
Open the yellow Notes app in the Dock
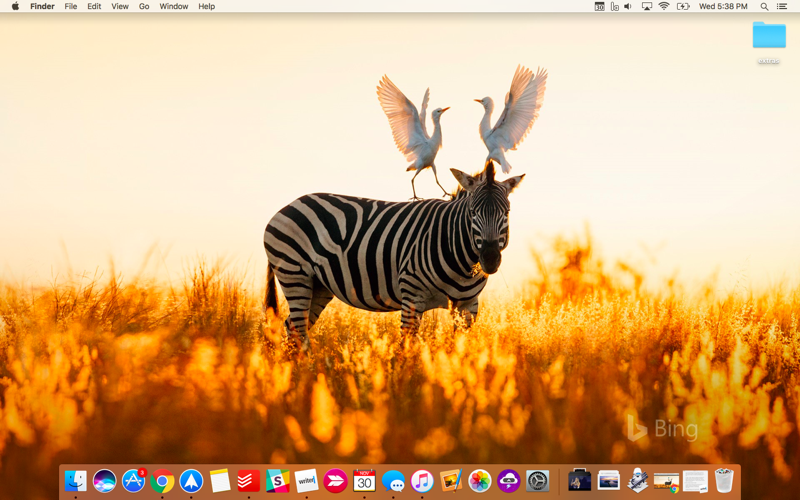pos(220,481)
